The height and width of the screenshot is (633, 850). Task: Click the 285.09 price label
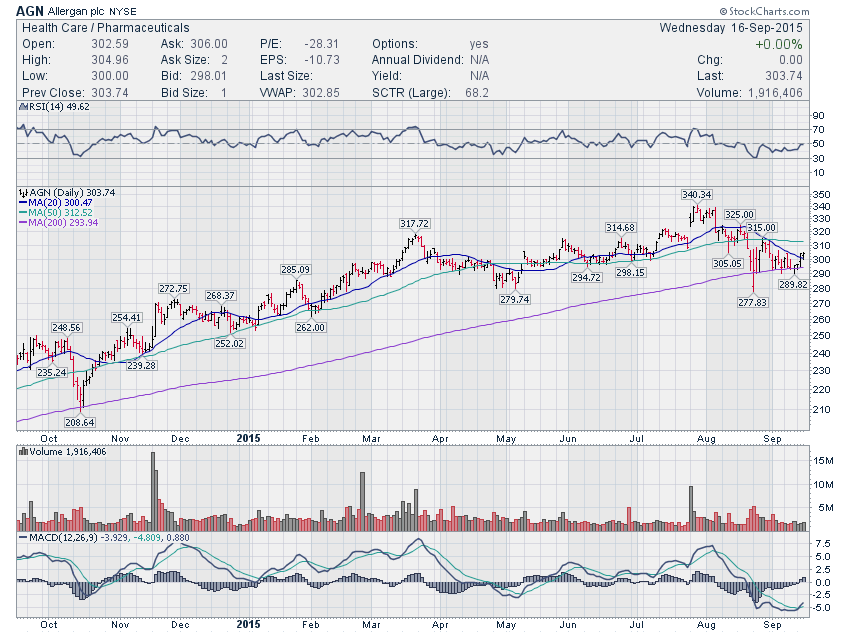click(295, 269)
